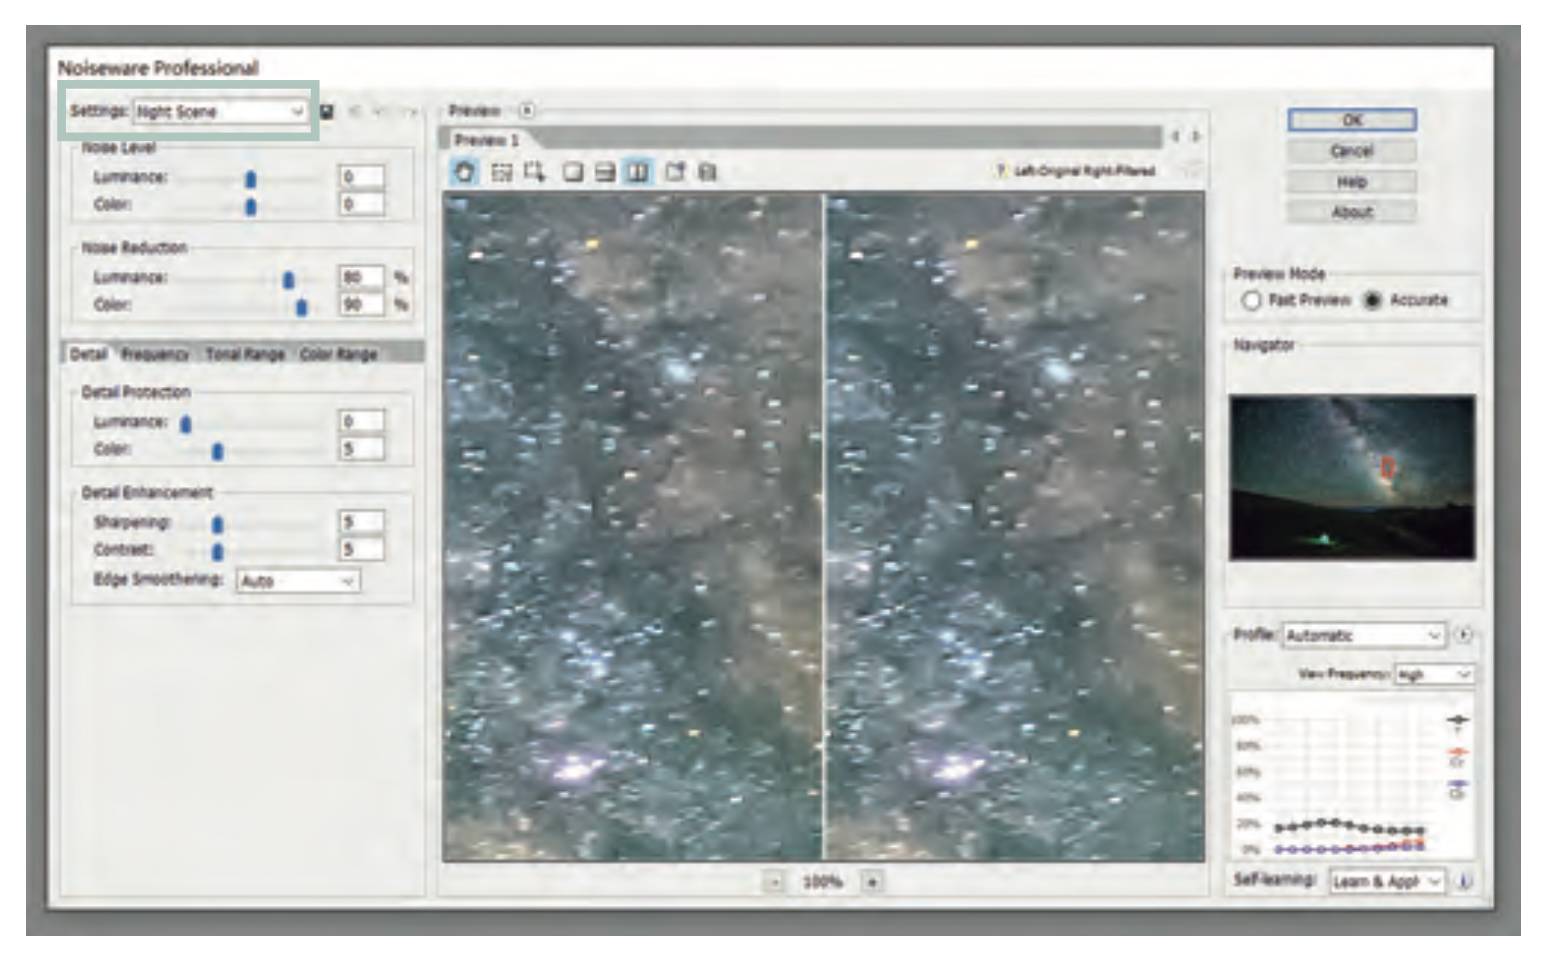The width and height of the screenshot is (1550, 974).
Task: Select the Hand pan tool
Action: pyautogui.click(x=464, y=172)
